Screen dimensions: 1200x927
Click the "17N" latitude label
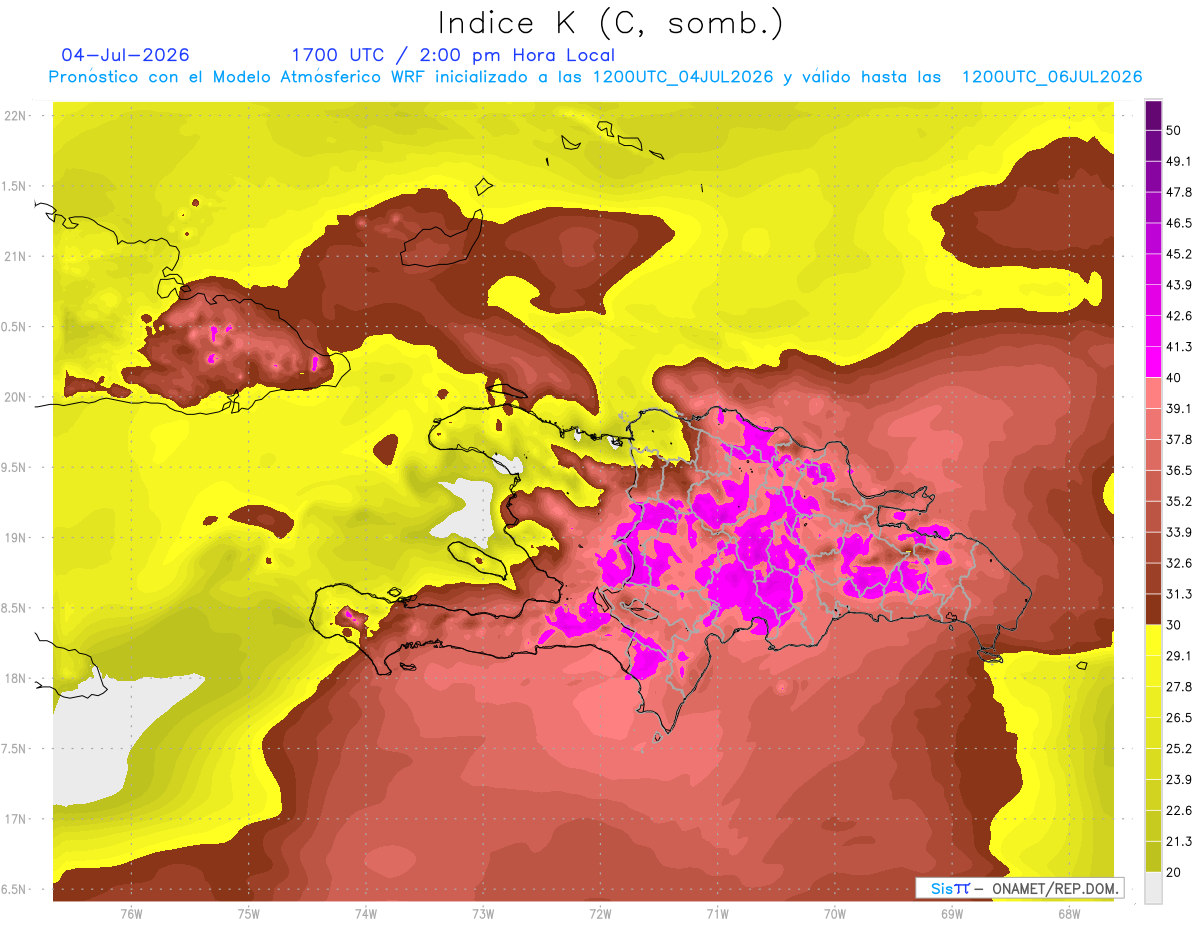17,819
